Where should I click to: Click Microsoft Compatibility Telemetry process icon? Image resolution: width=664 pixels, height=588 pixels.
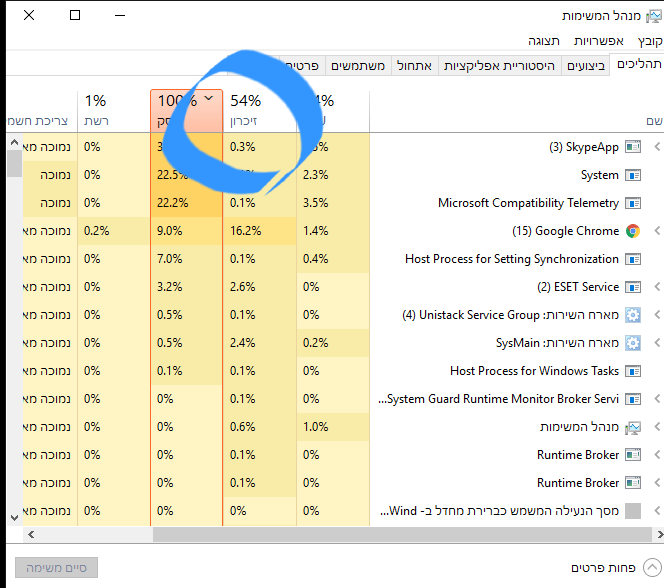click(633, 203)
